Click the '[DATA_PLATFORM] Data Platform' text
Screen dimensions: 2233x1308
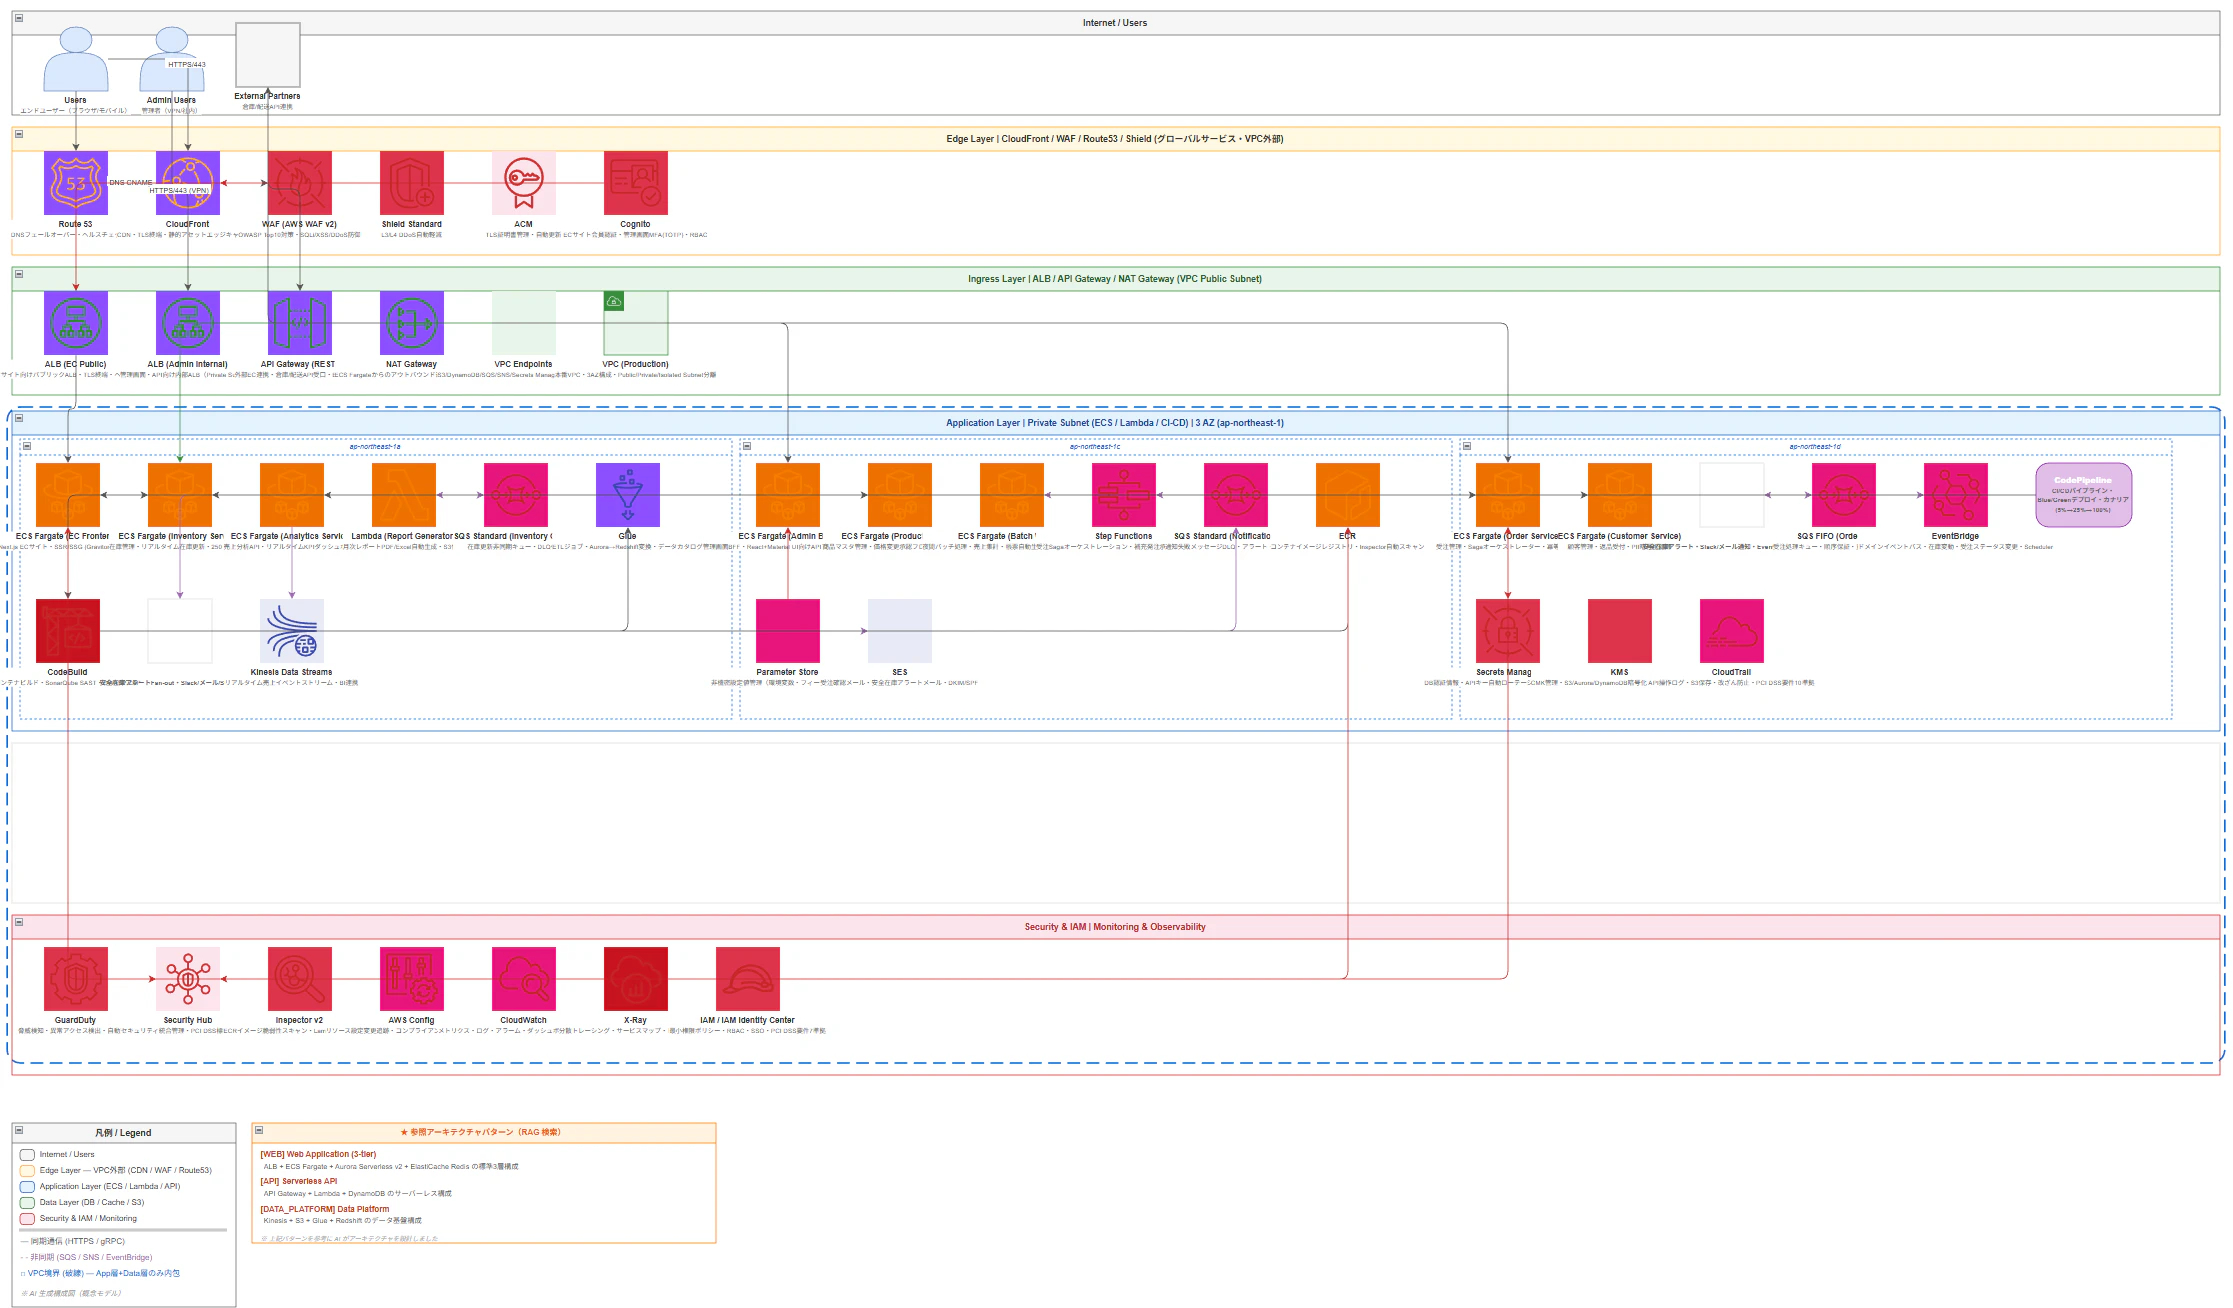325,1209
